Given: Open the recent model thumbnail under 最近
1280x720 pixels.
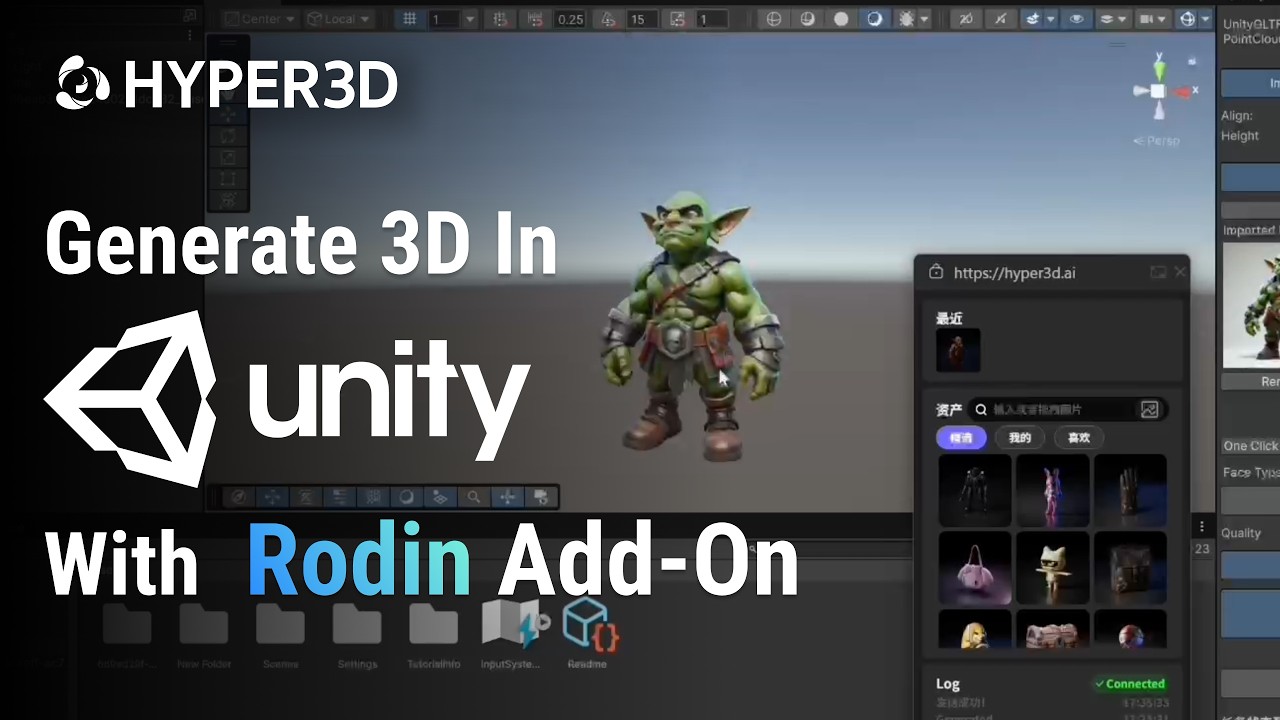Looking at the screenshot, I should coord(958,350).
